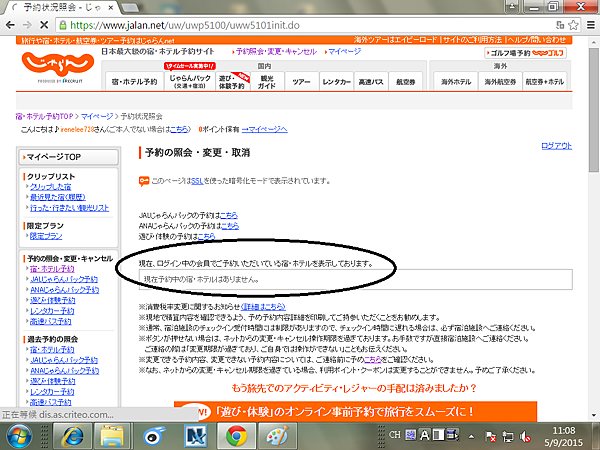Image resolution: width=600 pixels, height=450 pixels.
Task: Select the 宿・ホテル予約 navigation tab
Action: (134, 82)
